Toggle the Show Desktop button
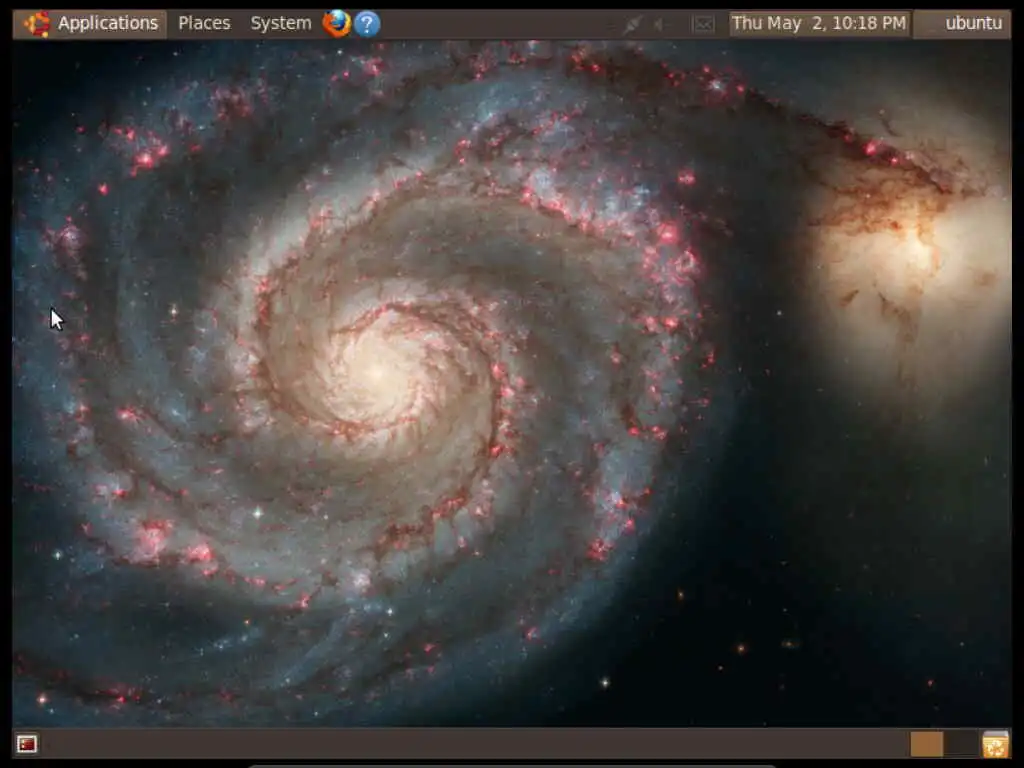 pos(27,744)
